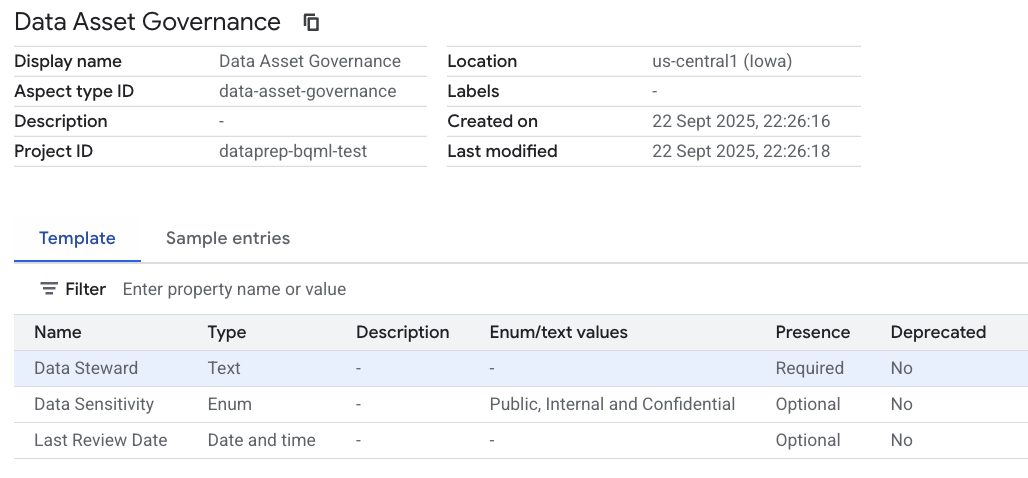Viewport: 1028px width, 478px height.
Task: Click the Description column header
Action: (402, 332)
